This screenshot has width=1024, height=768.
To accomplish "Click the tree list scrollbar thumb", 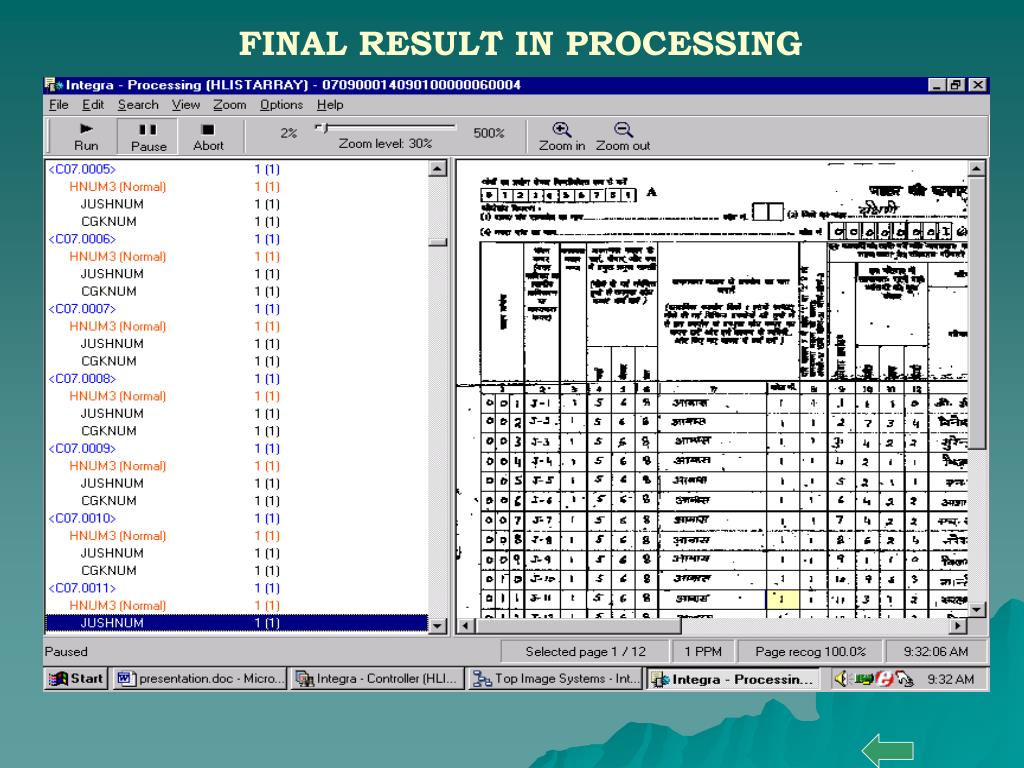I will tap(438, 242).
